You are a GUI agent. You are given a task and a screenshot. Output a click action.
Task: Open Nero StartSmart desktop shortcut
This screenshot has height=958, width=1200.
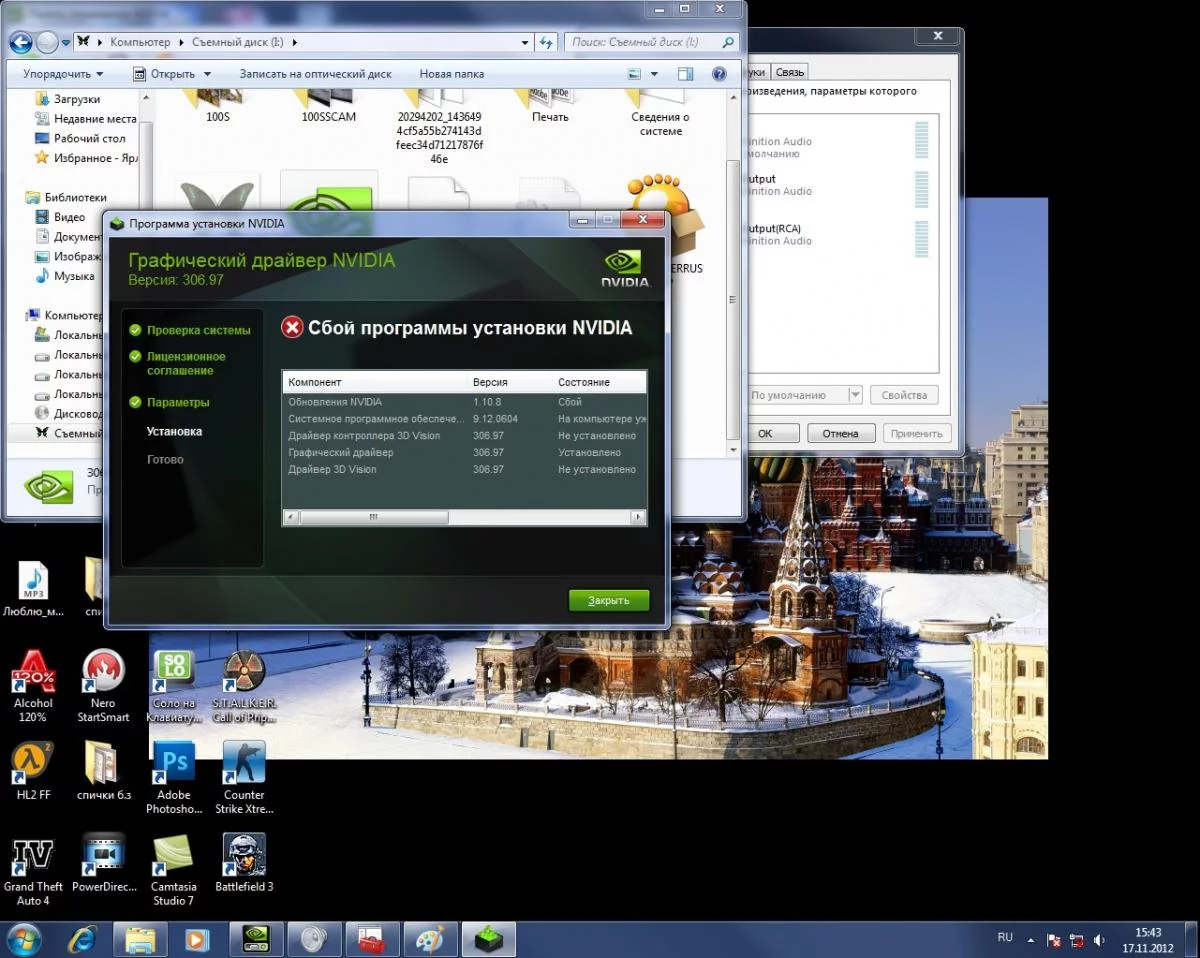103,686
